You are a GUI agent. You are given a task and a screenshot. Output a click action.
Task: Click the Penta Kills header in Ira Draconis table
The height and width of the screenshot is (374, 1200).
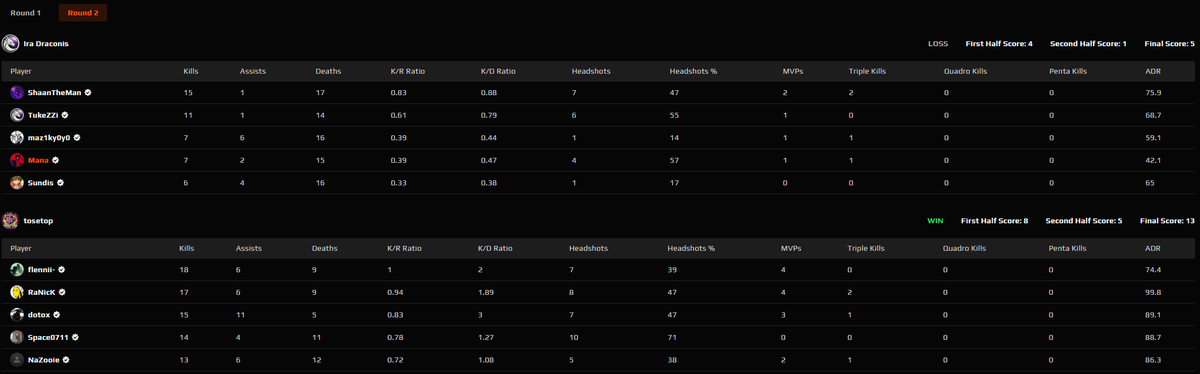1068,71
